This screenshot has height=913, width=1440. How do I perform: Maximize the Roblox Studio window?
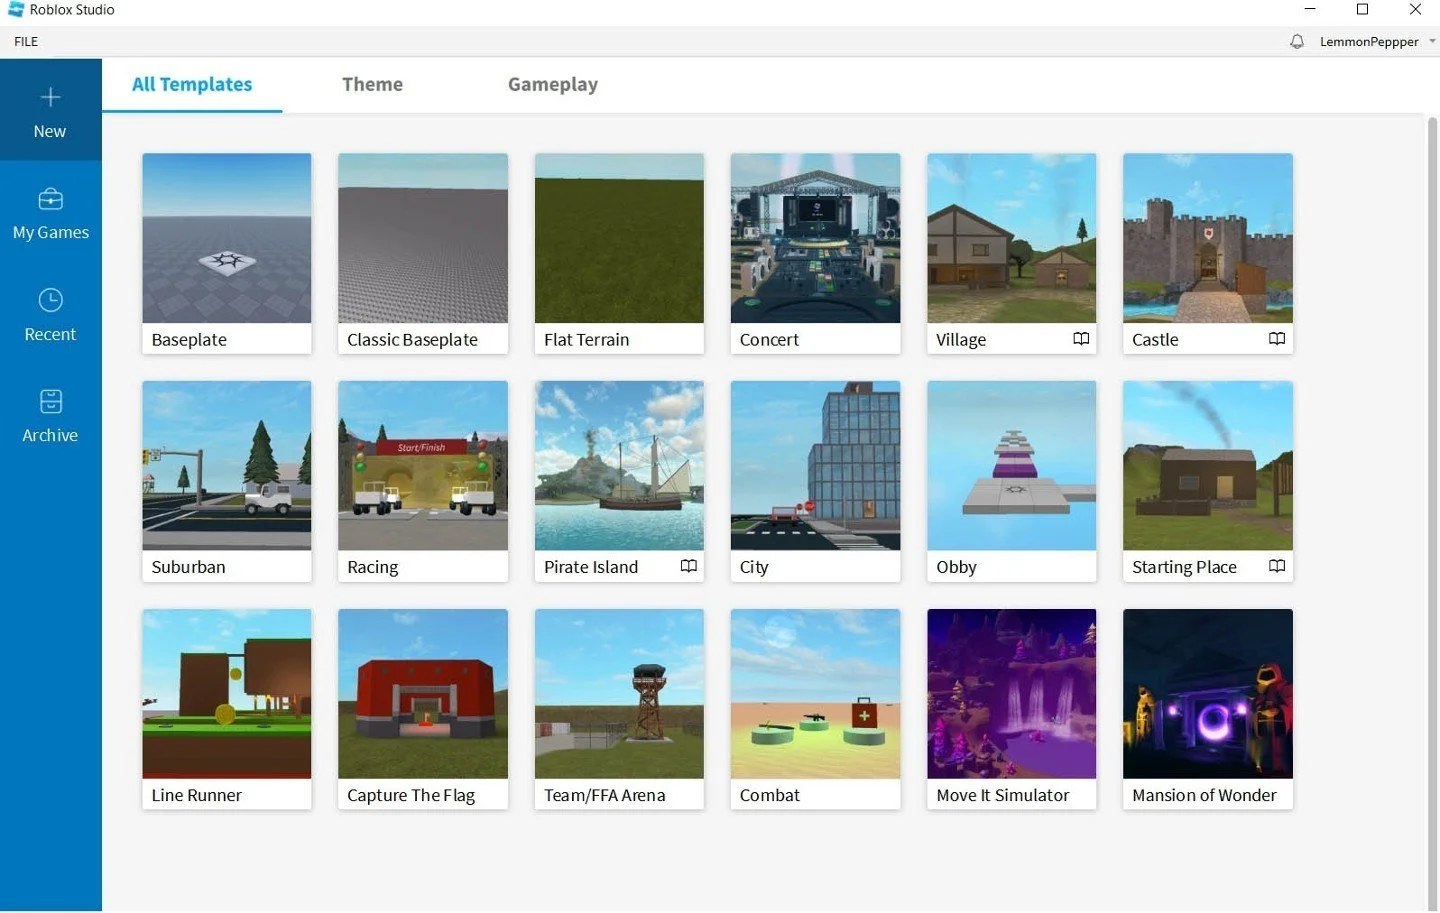pyautogui.click(x=1362, y=9)
